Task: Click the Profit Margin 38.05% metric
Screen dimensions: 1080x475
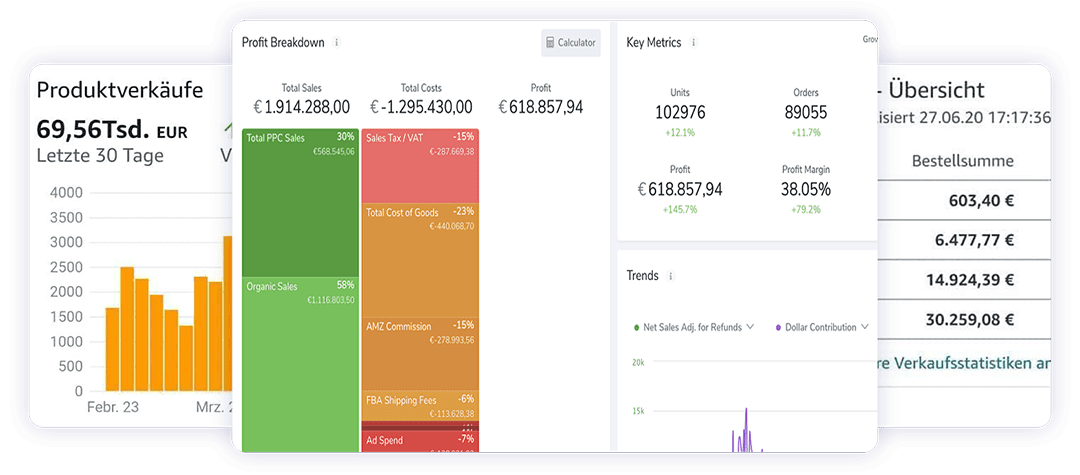Action: [805, 189]
